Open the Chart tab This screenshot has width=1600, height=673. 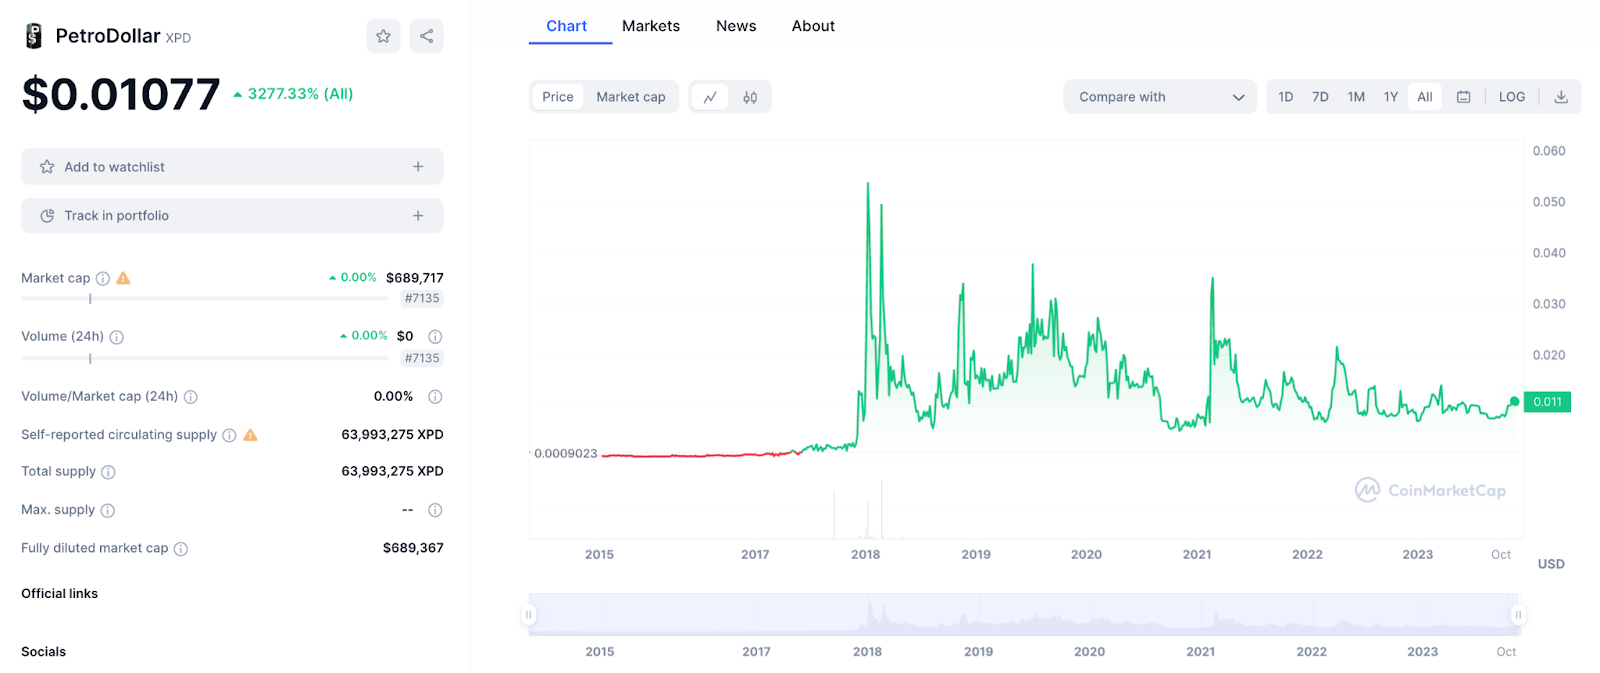pos(567,26)
